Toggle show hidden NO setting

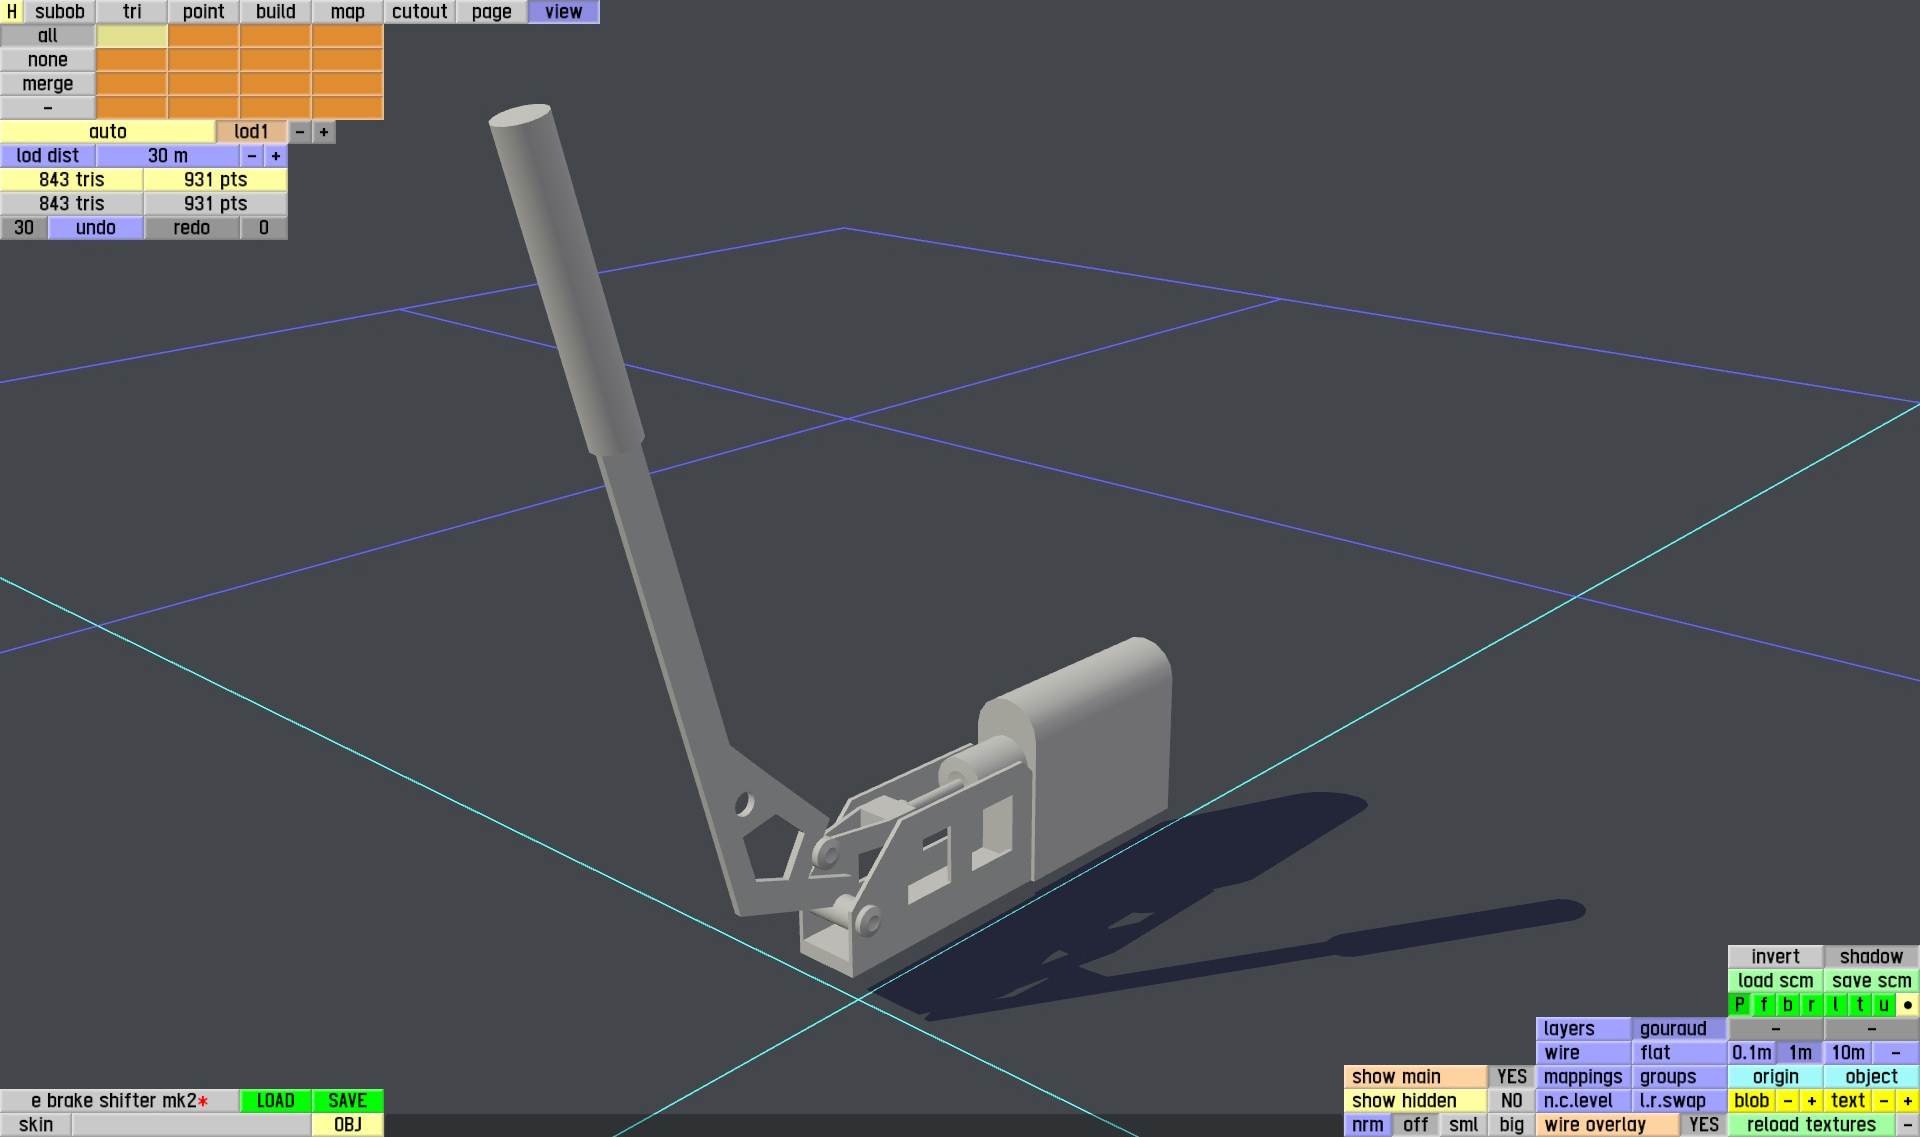pos(1511,1101)
